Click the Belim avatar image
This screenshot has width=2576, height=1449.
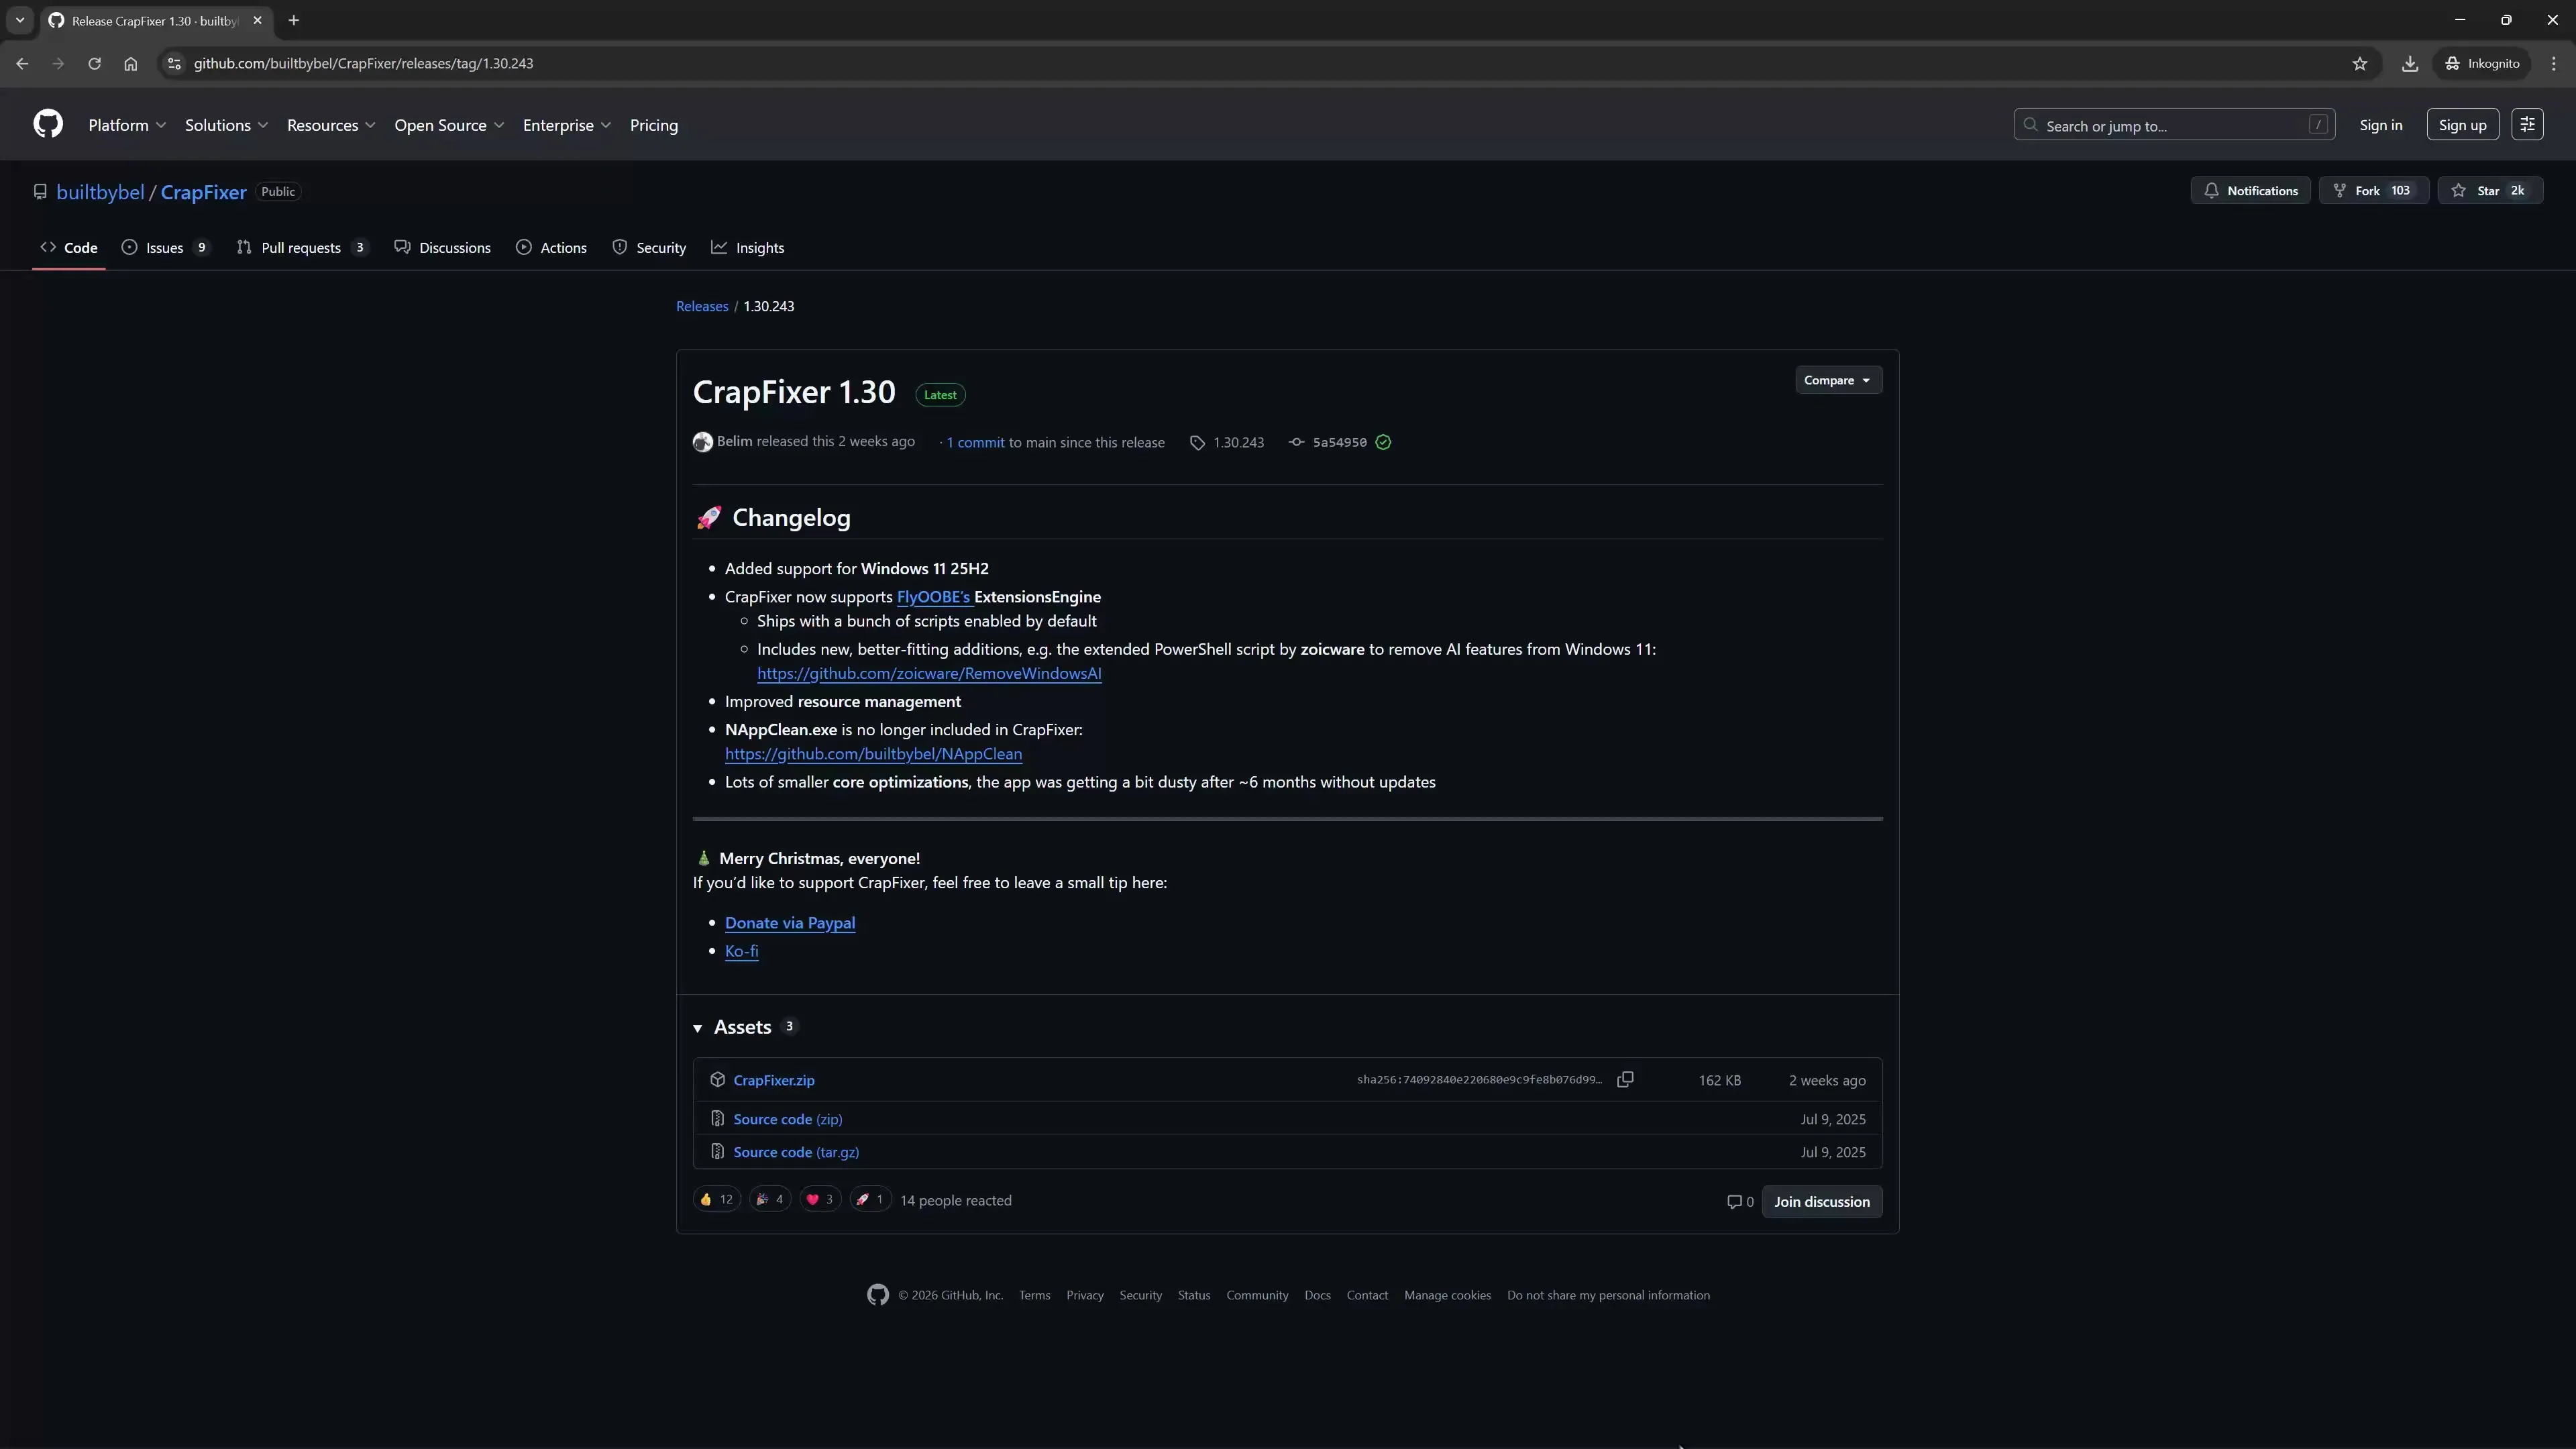click(702, 442)
